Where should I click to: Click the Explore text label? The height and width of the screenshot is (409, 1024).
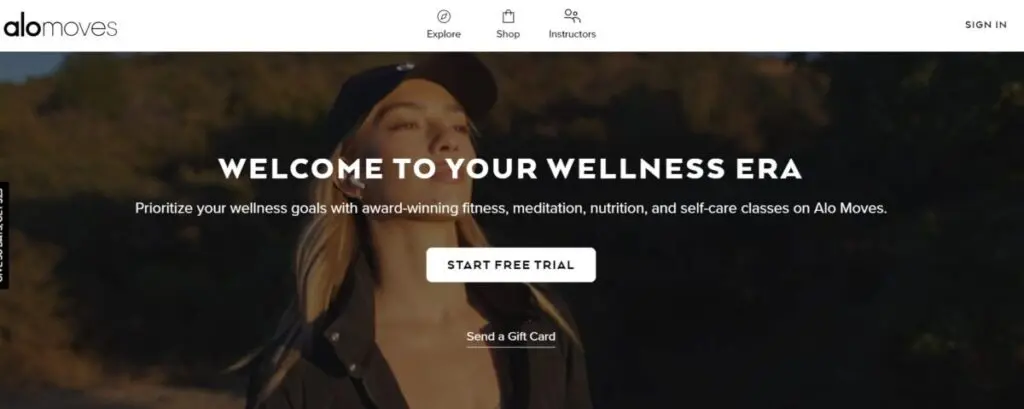click(x=444, y=34)
